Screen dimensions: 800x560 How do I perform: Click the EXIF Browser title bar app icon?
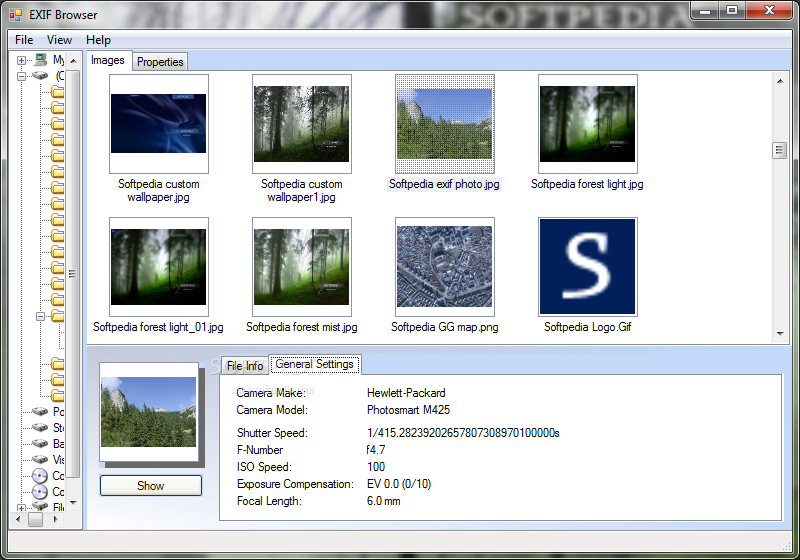coord(16,15)
